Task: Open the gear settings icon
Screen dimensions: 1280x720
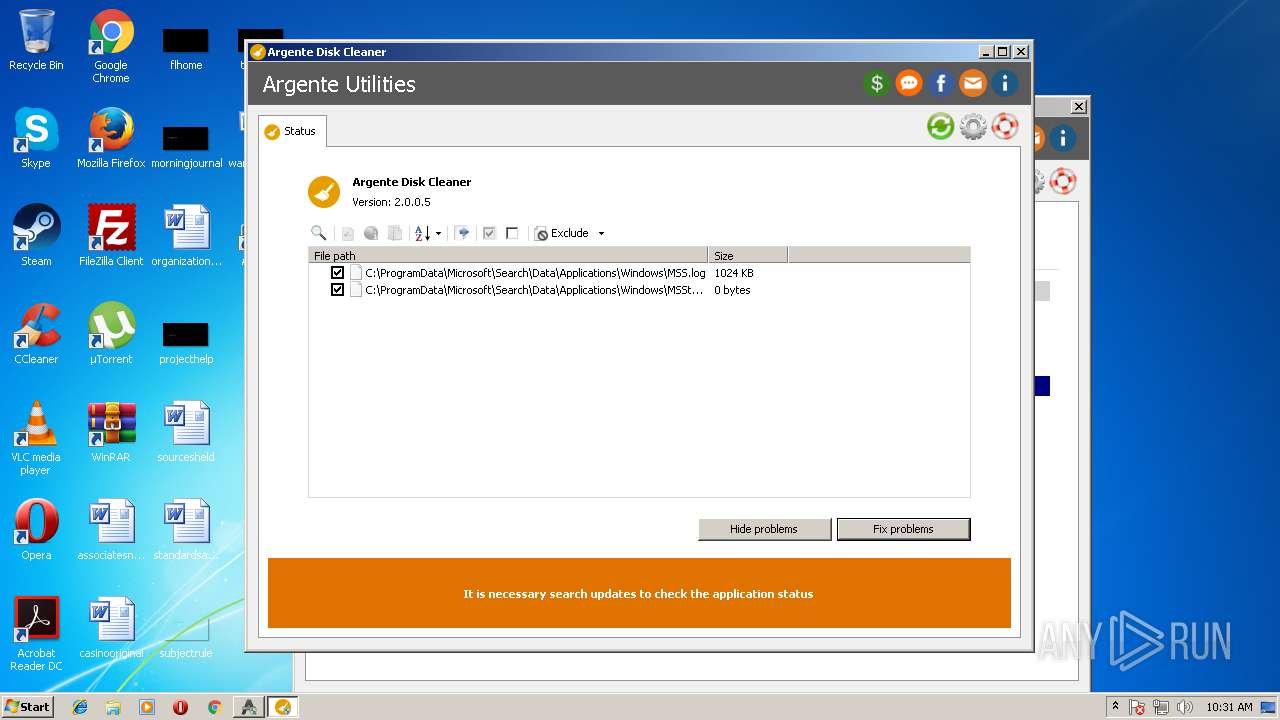Action: (x=973, y=126)
